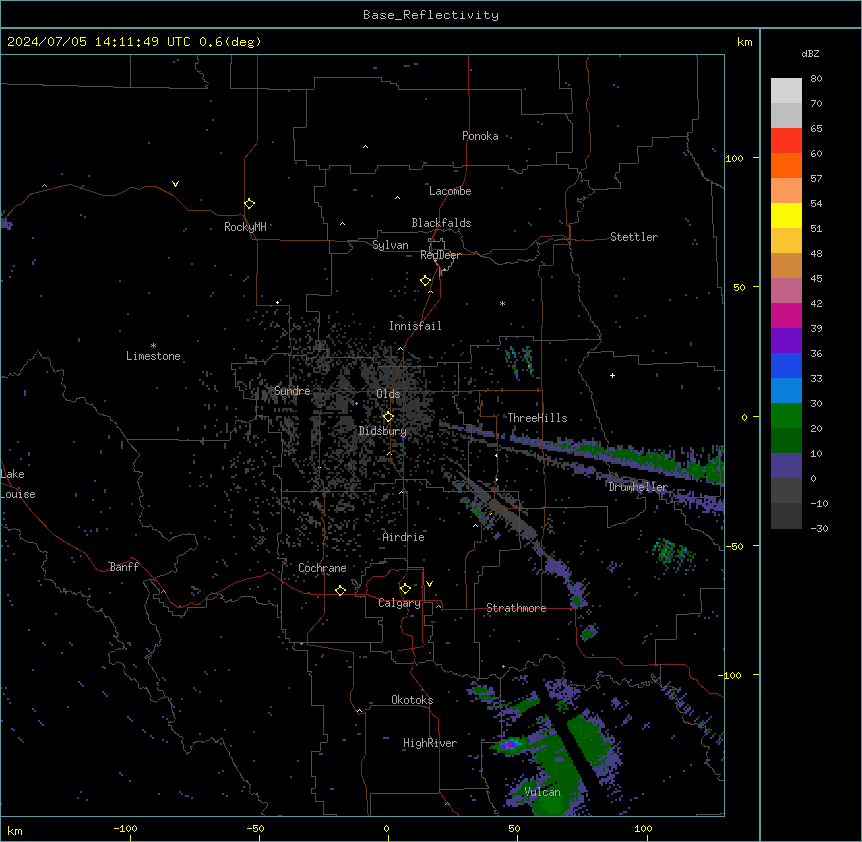Click the Strathmore city label

(x=516, y=608)
